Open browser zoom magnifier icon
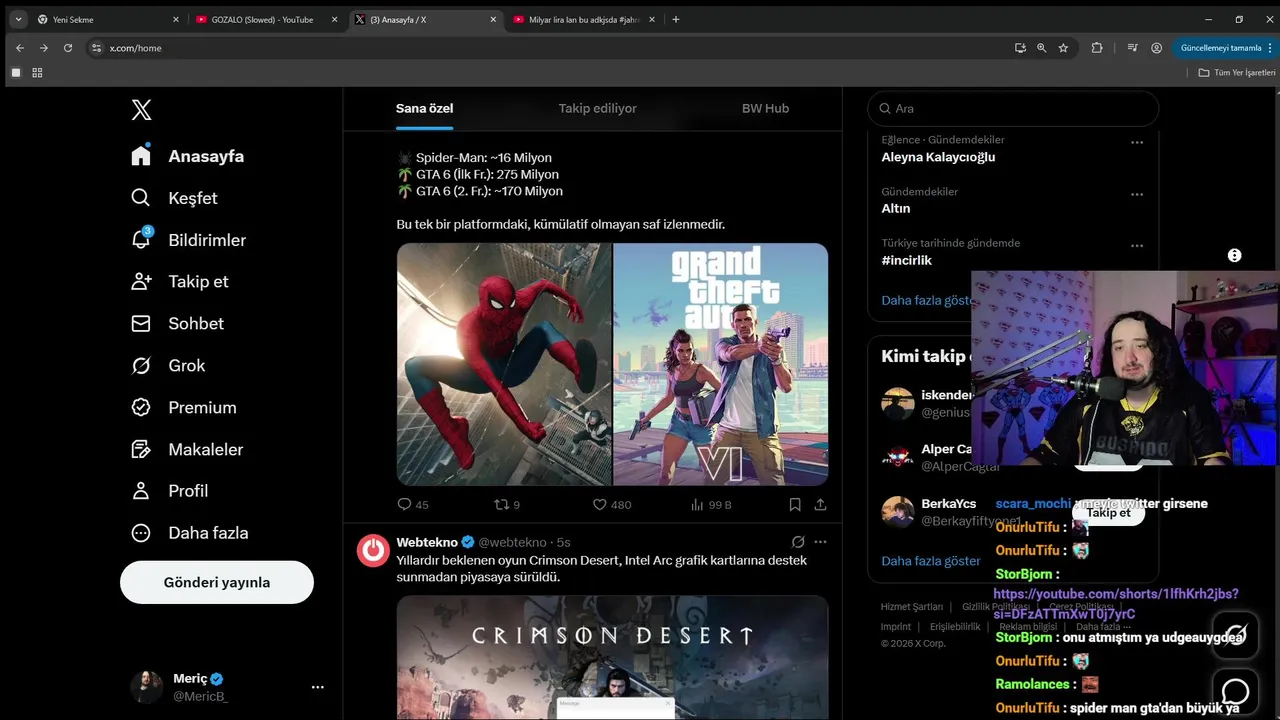The height and width of the screenshot is (720, 1280). tap(1041, 48)
